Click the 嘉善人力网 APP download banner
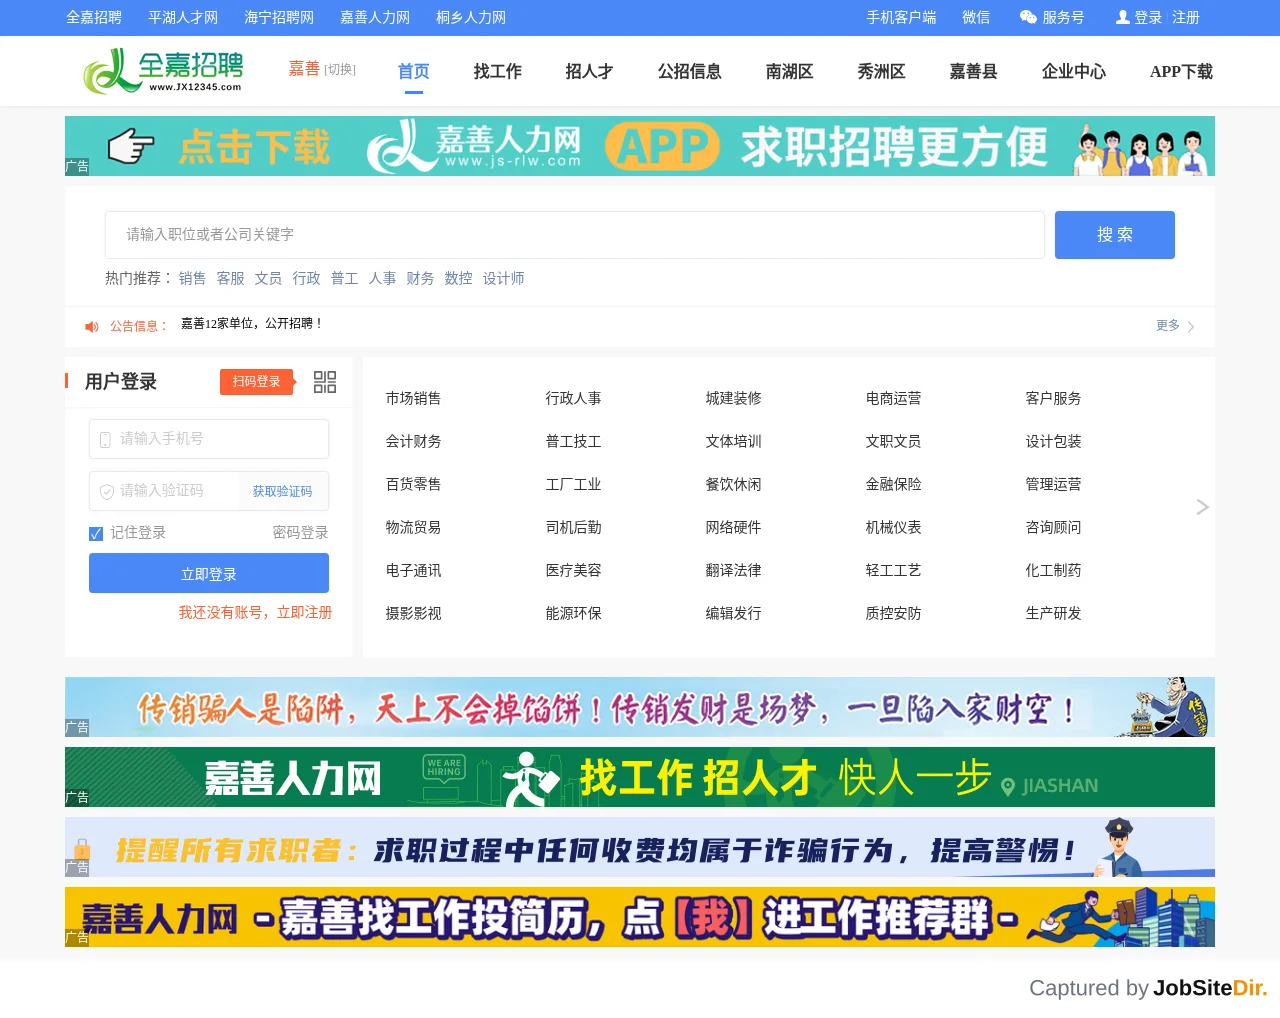1280x1018 pixels. (x=640, y=146)
